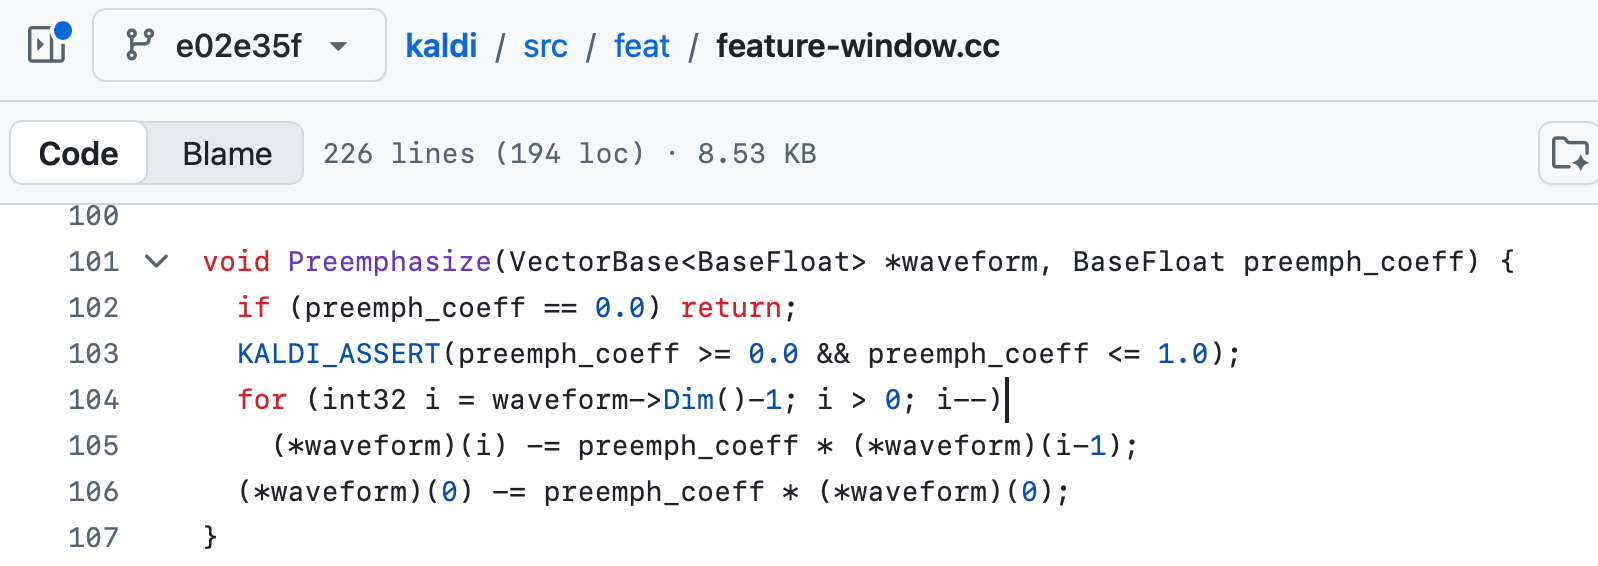Select line number 104

pyautogui.click(x=94, y=400)
